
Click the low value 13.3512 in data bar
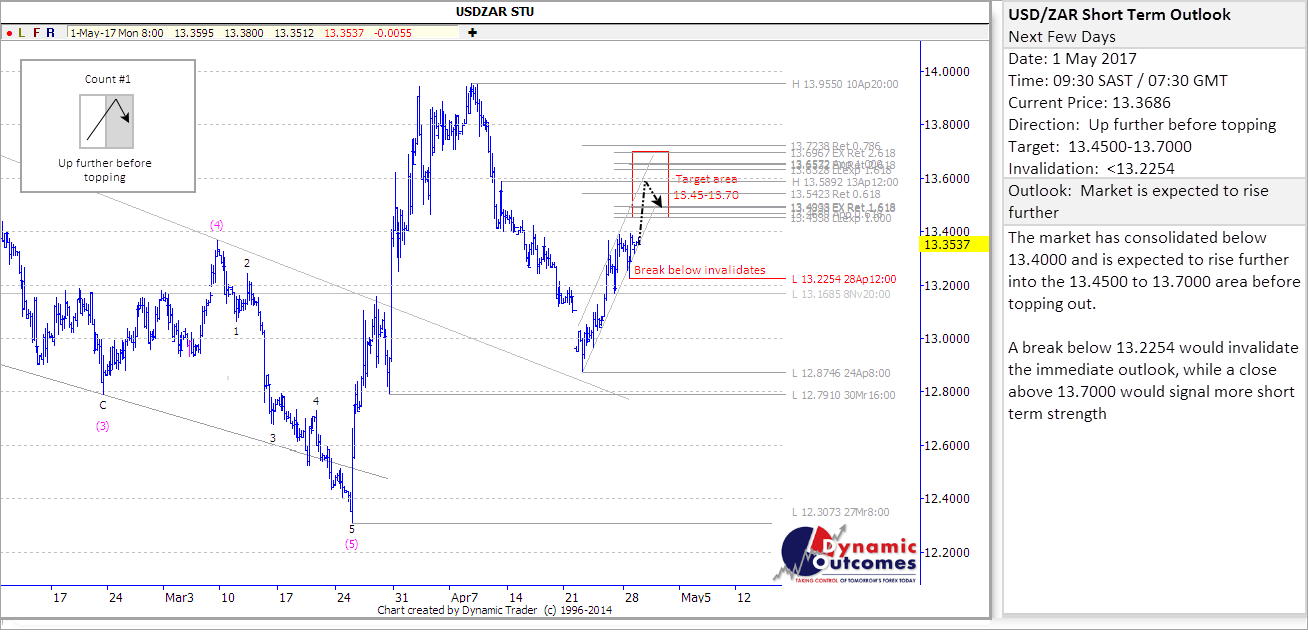coord(294,32)
